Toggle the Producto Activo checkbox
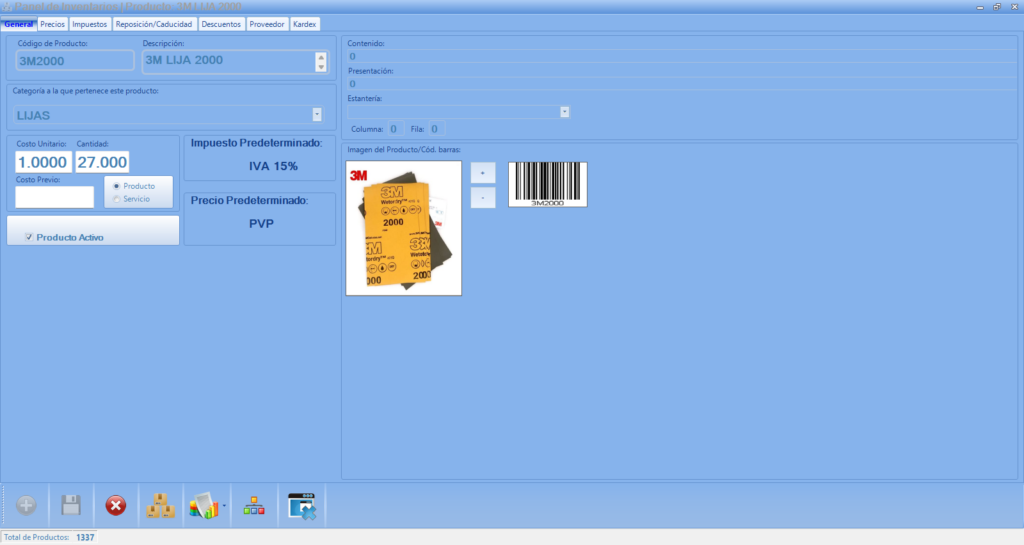Viewport: 1024px width, 545px height. pyautogui.click(x=29, y=237)
